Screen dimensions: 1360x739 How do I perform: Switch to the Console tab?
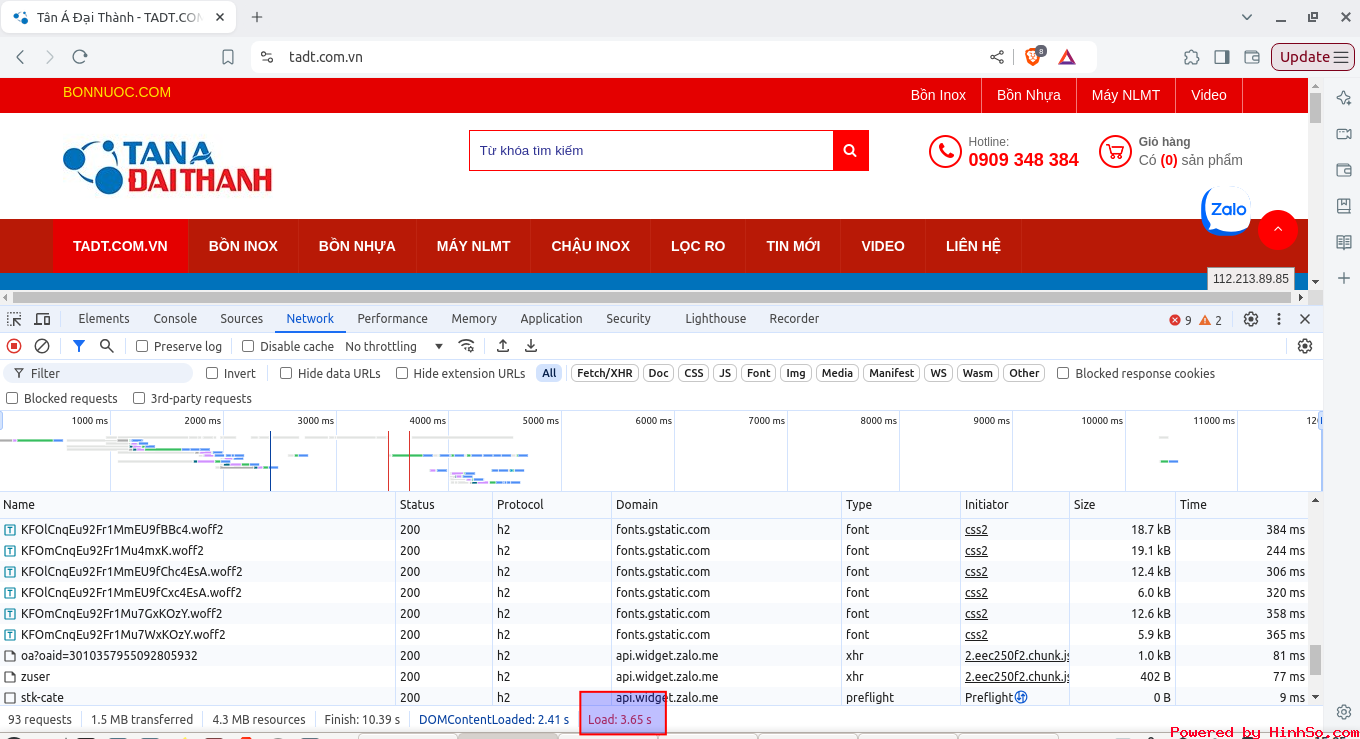coord(175,319)
